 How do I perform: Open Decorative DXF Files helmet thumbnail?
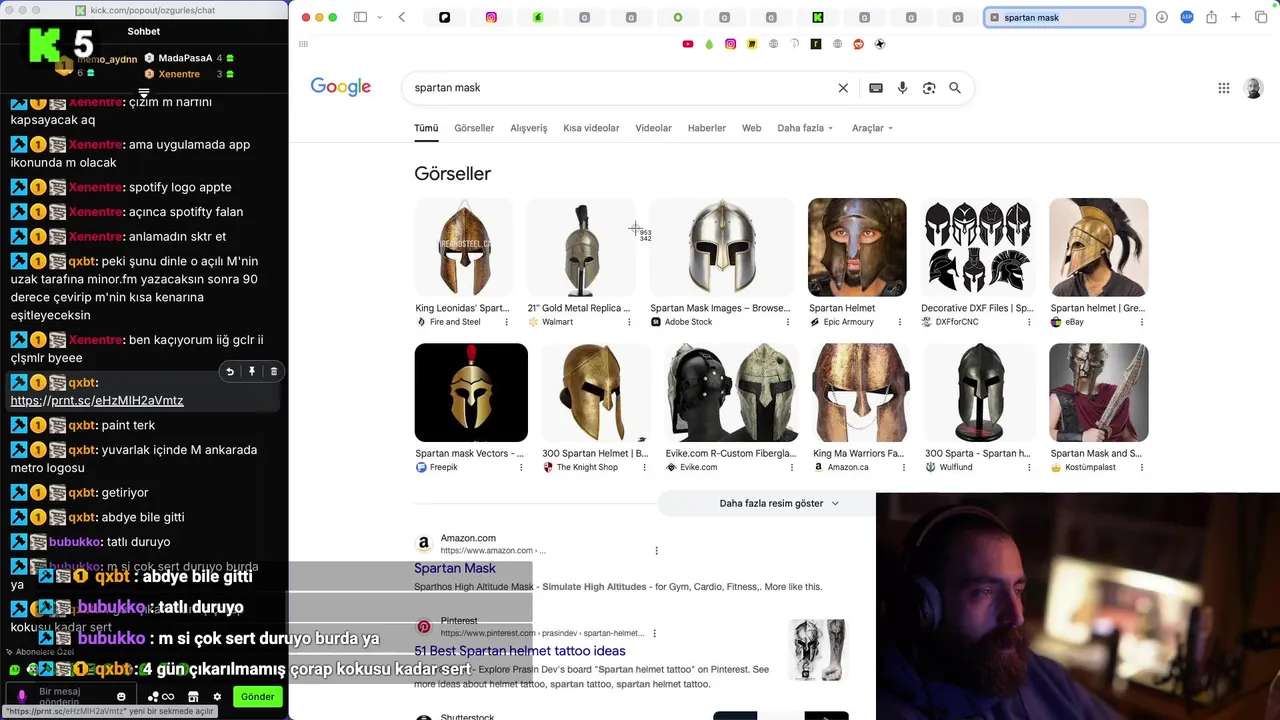pos(977,247)
